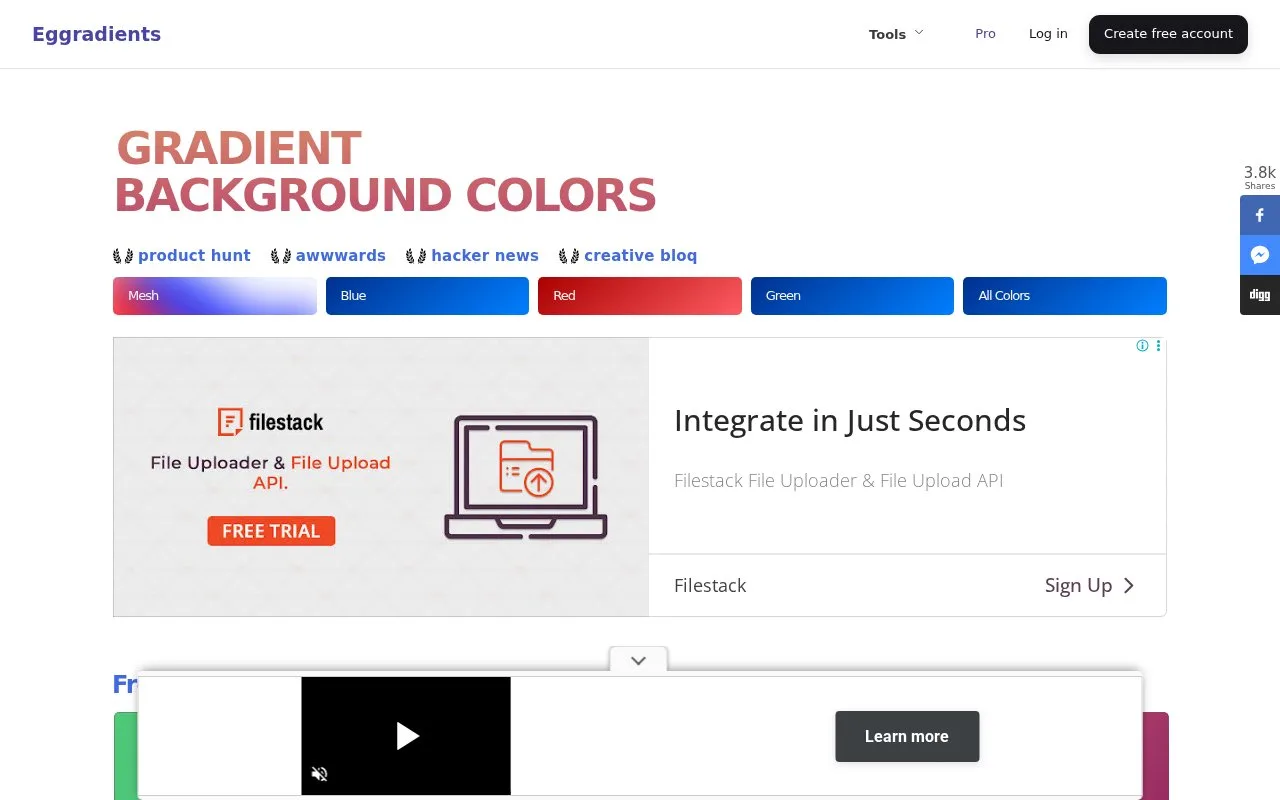This screenshot has width=1280, height=800.
Task: Play the video in the bottom banner
Action: coord(406,736)
